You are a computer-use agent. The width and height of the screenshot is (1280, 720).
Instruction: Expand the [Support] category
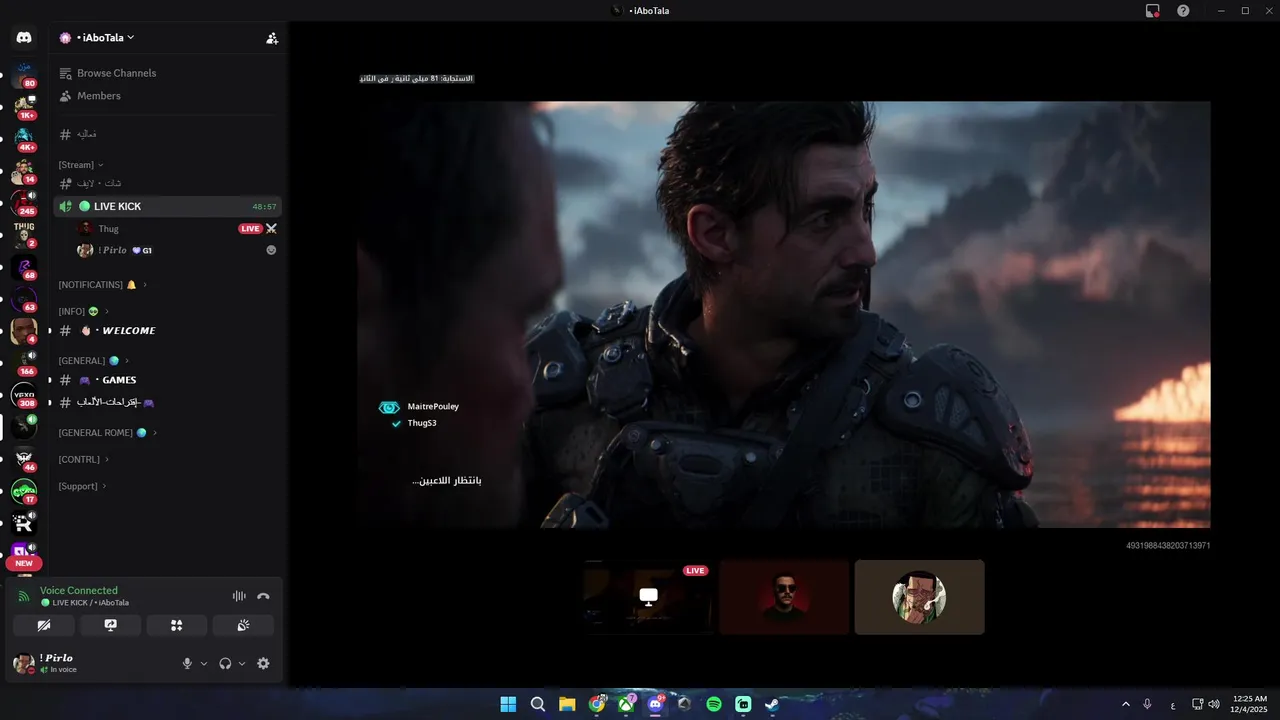pos(83,486)
